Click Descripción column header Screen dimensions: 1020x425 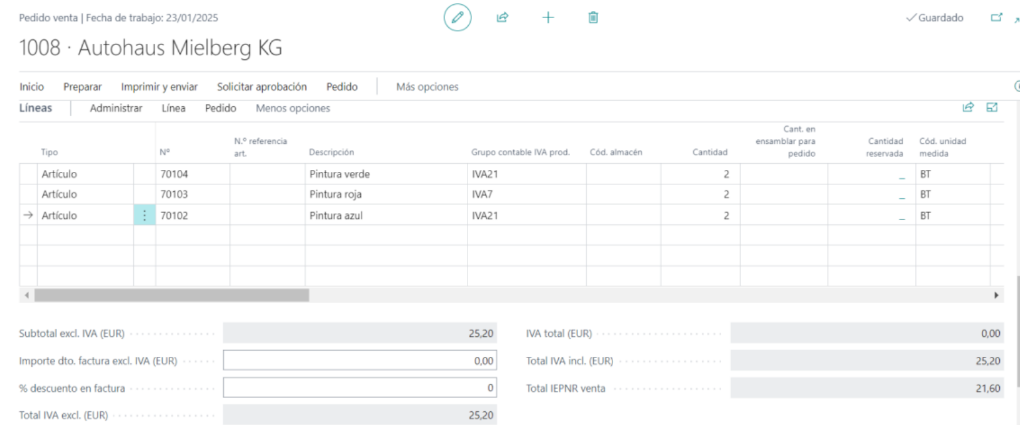[x=331, y=152]
